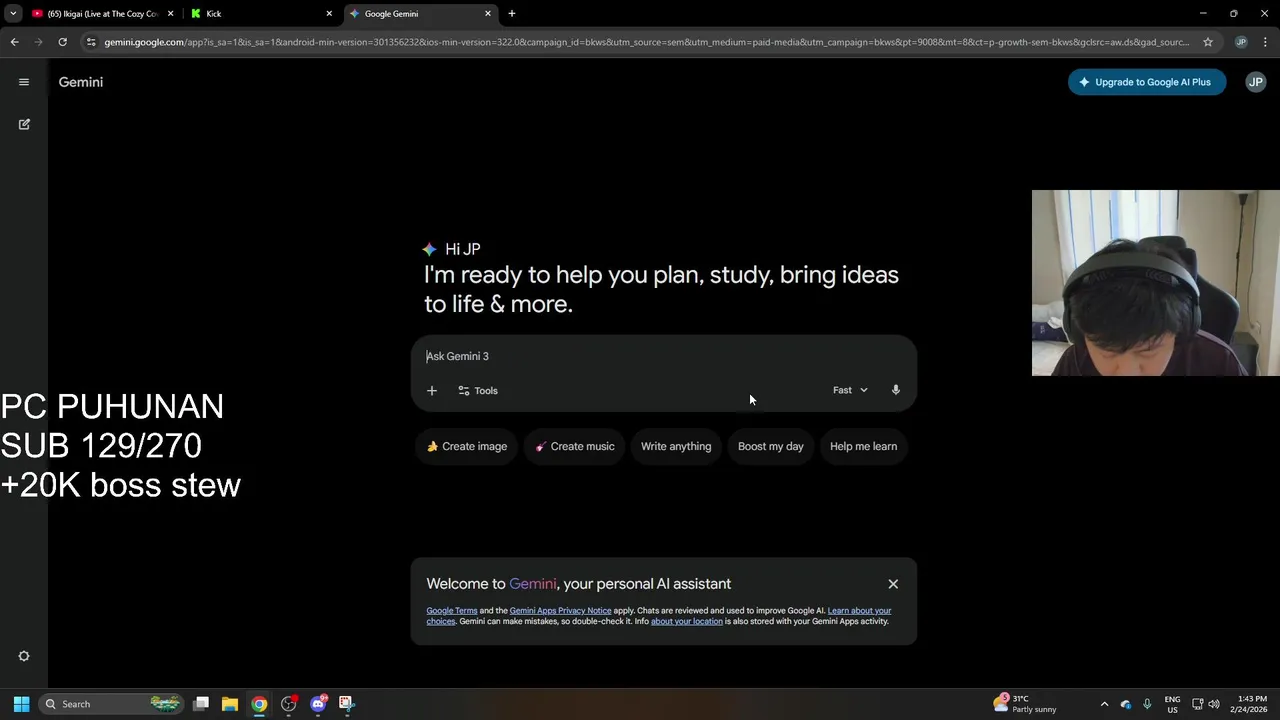This screenshot has width=1280, height=720.
Task: Reload the page with the refresh icon
Action: point(62,42)
